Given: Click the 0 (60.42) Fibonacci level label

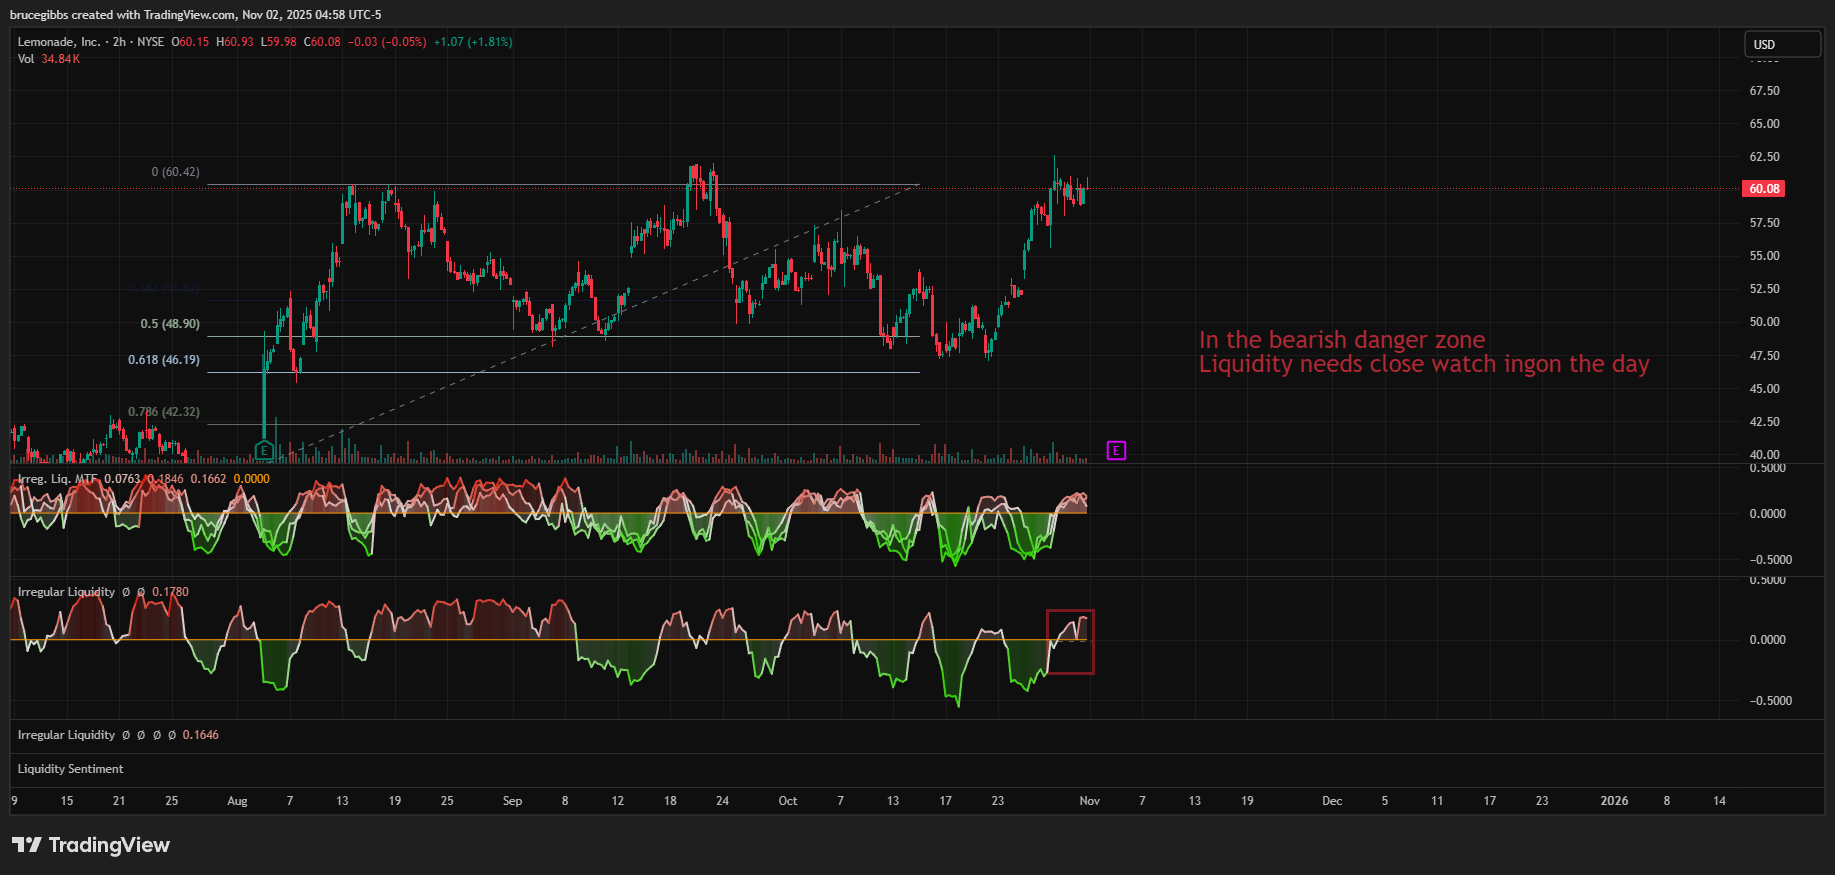Looking at the screenshot, I should point(175,172).
